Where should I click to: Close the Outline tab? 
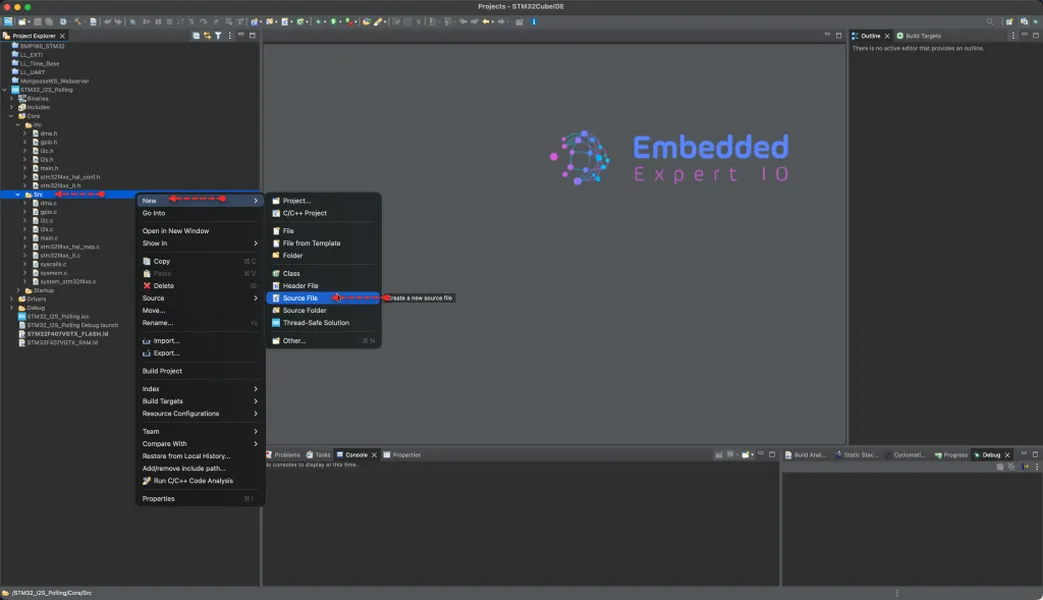(887, 36)
